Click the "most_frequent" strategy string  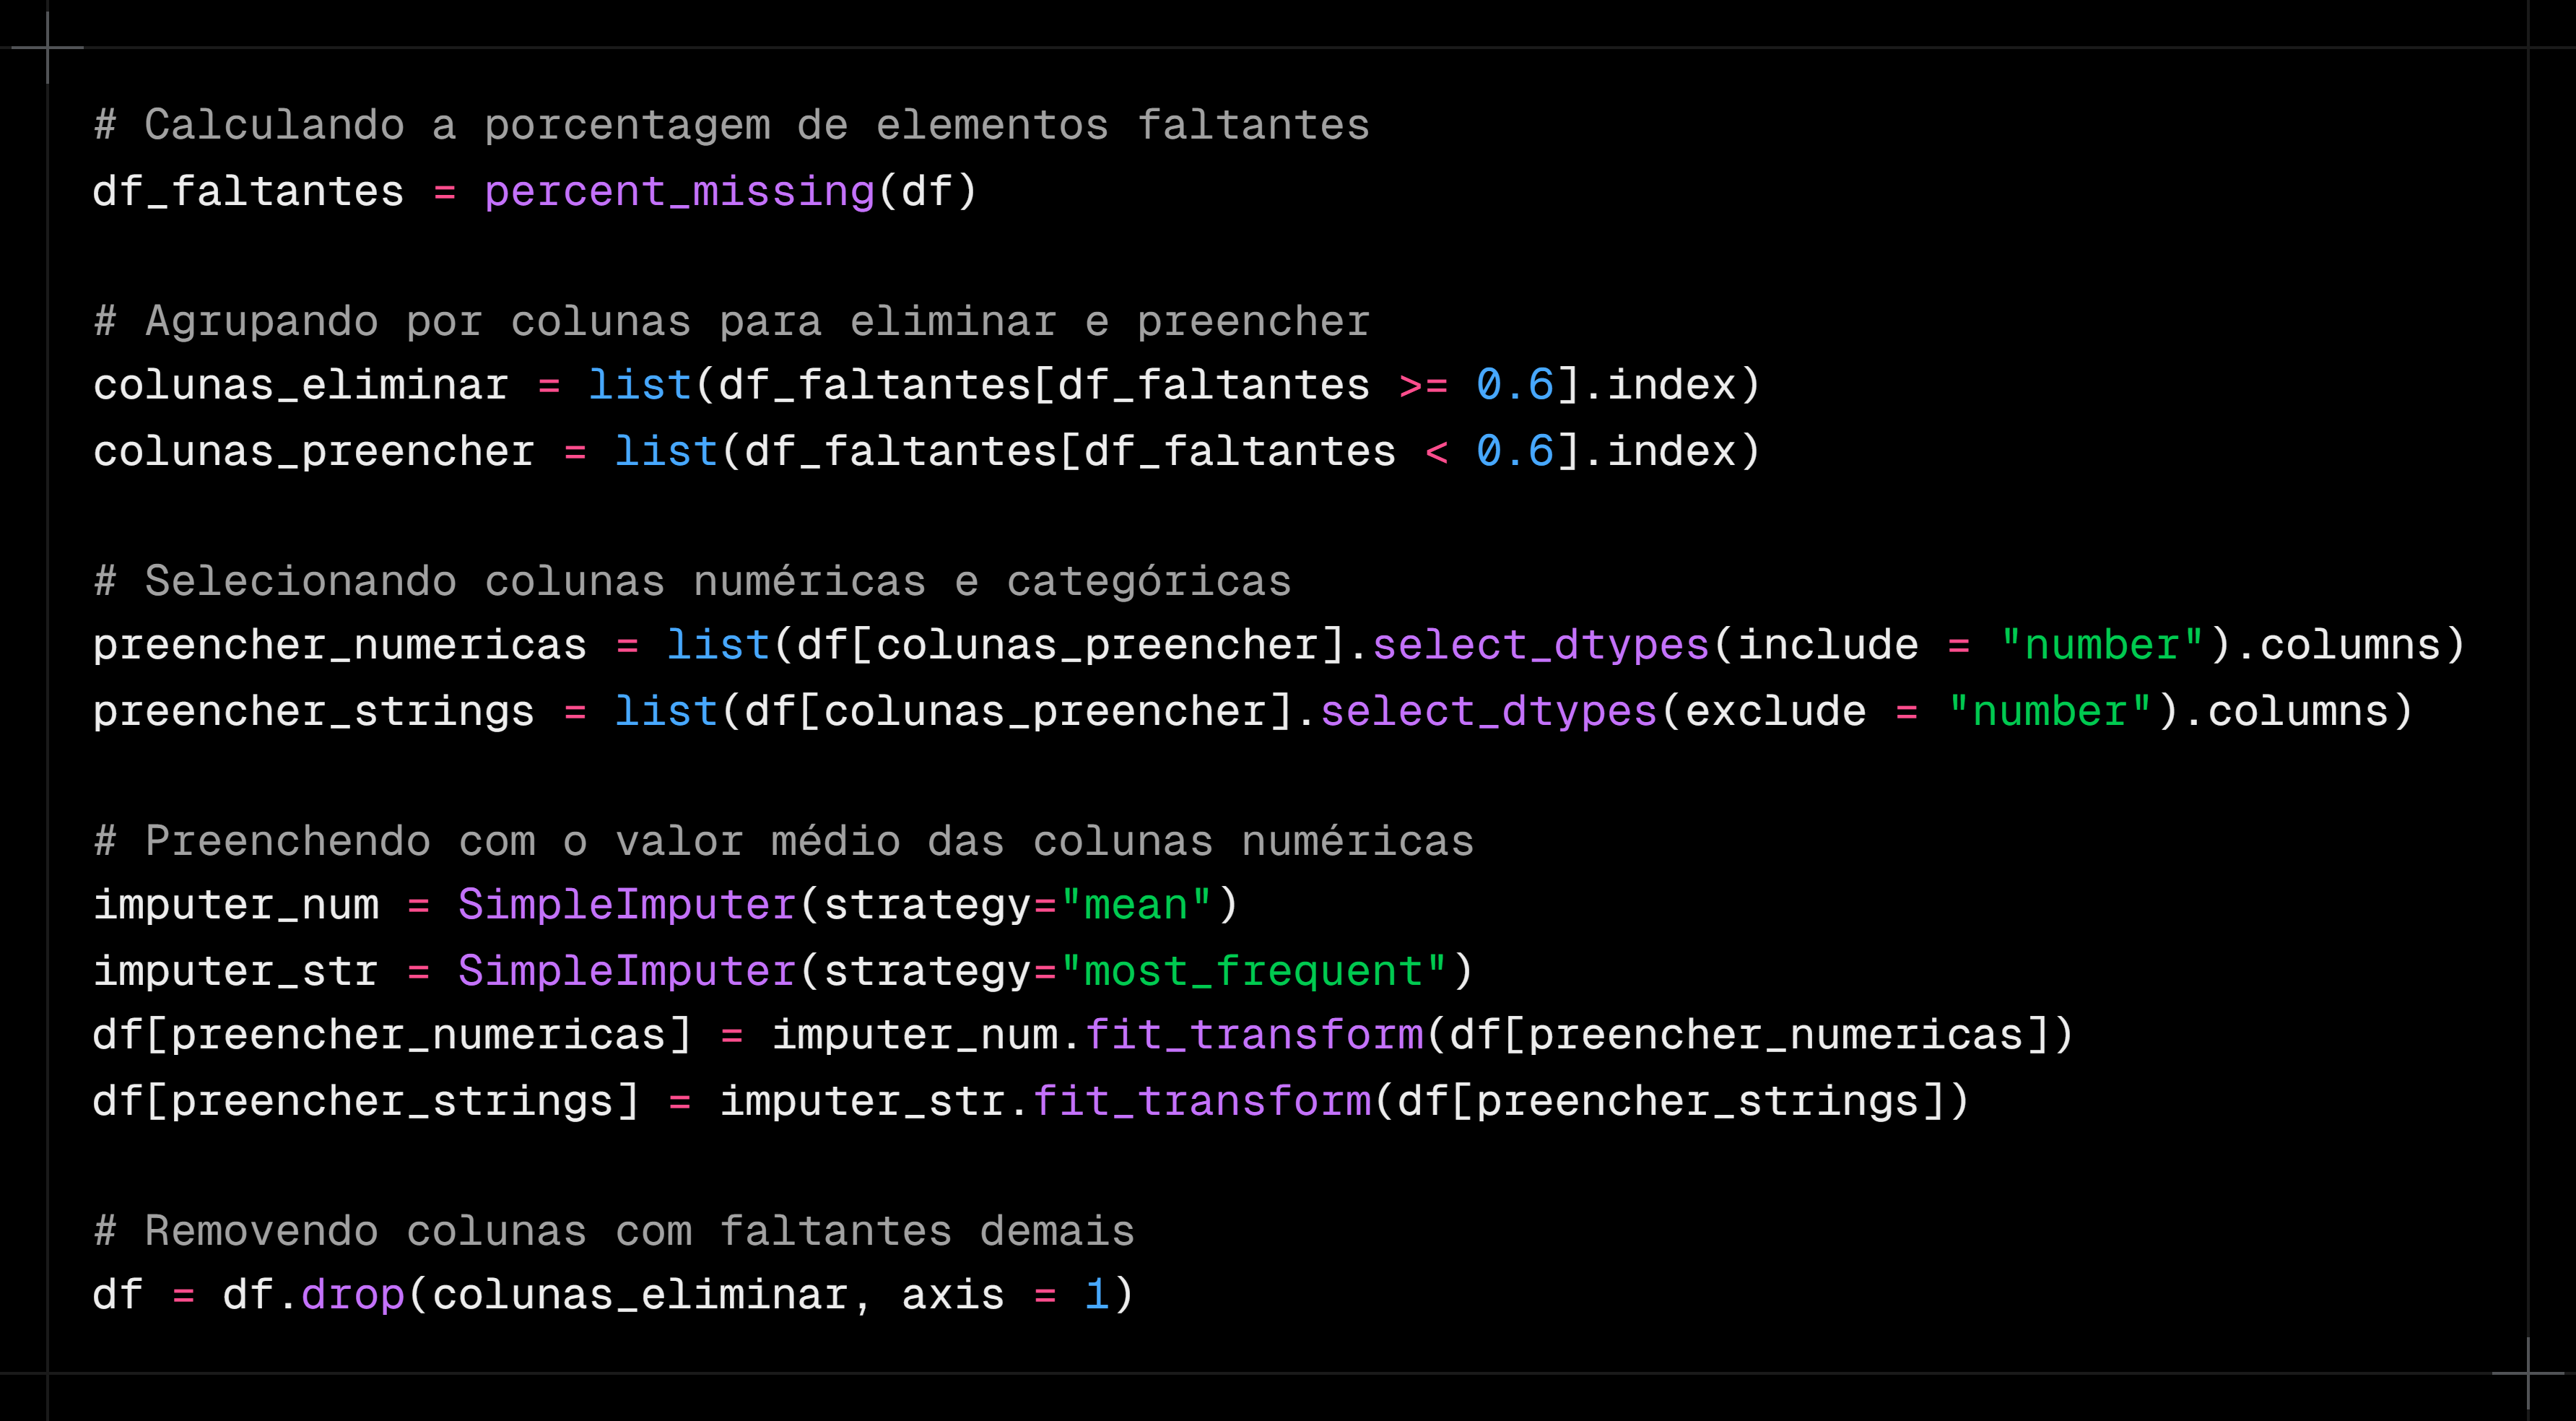(x=1253, y=971)
